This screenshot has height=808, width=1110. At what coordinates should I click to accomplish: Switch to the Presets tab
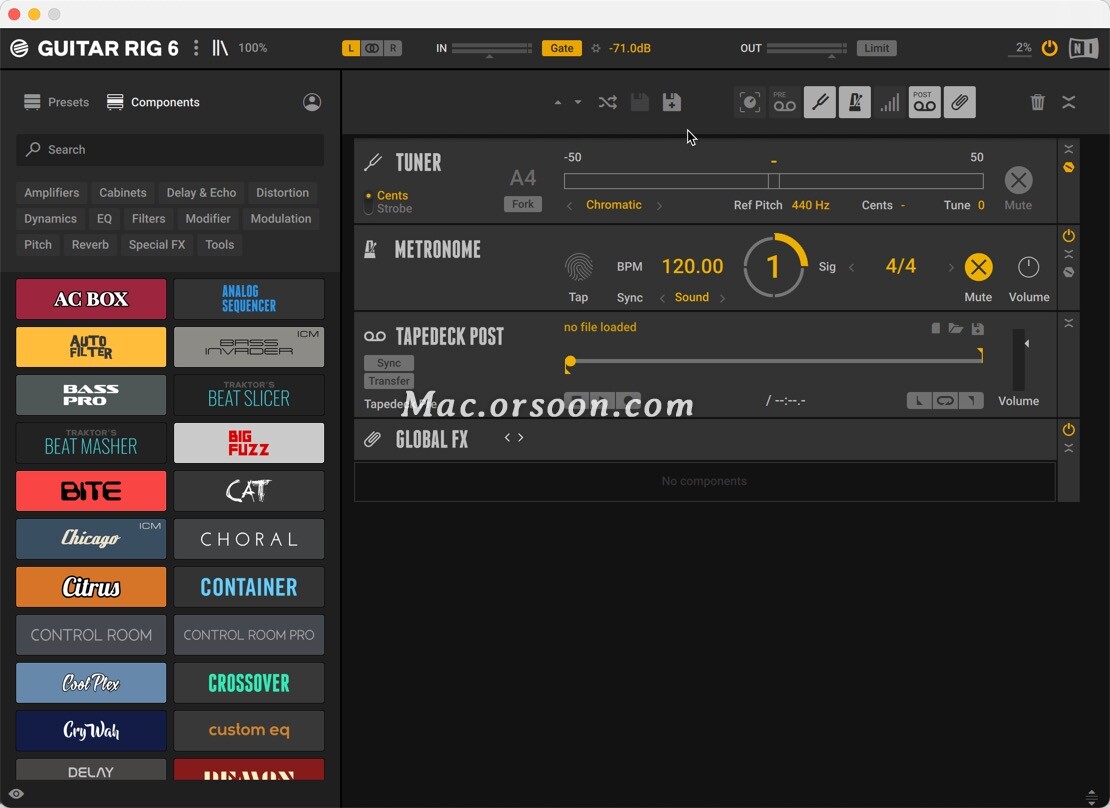click(57, 102)
